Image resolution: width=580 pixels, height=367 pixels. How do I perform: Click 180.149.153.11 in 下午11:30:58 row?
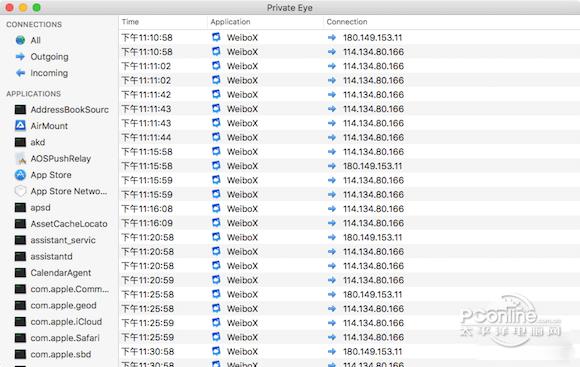(x=372, y=351)
